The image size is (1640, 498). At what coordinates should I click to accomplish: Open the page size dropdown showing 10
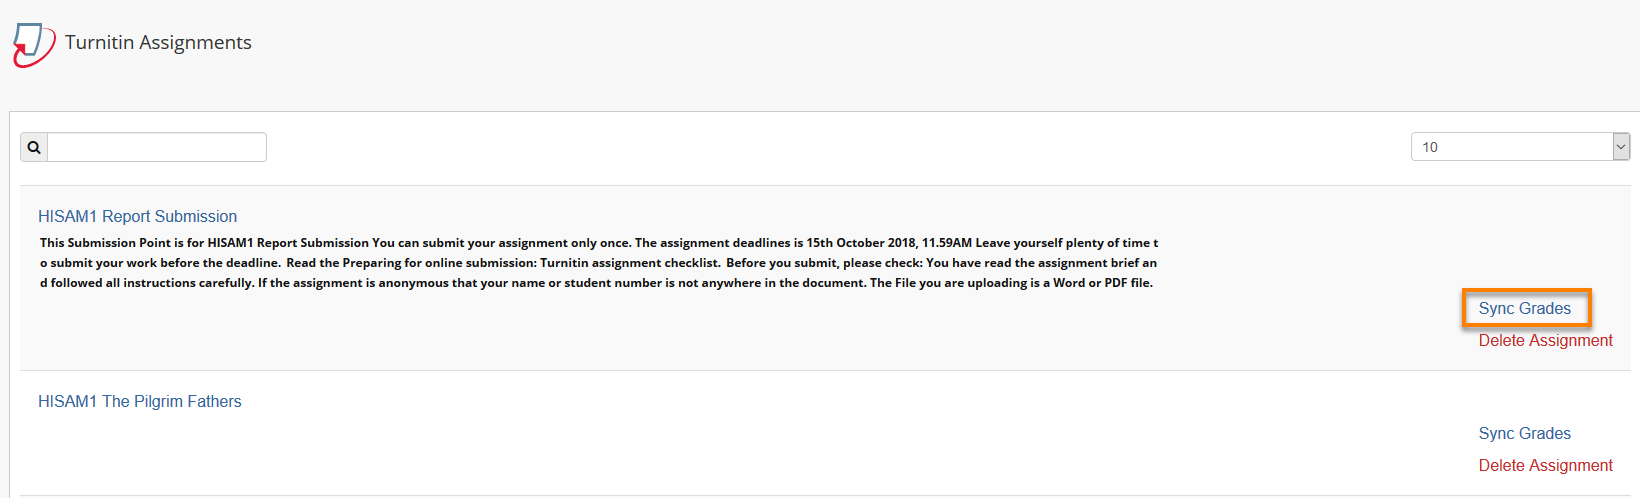click(x=1520, y=147)
